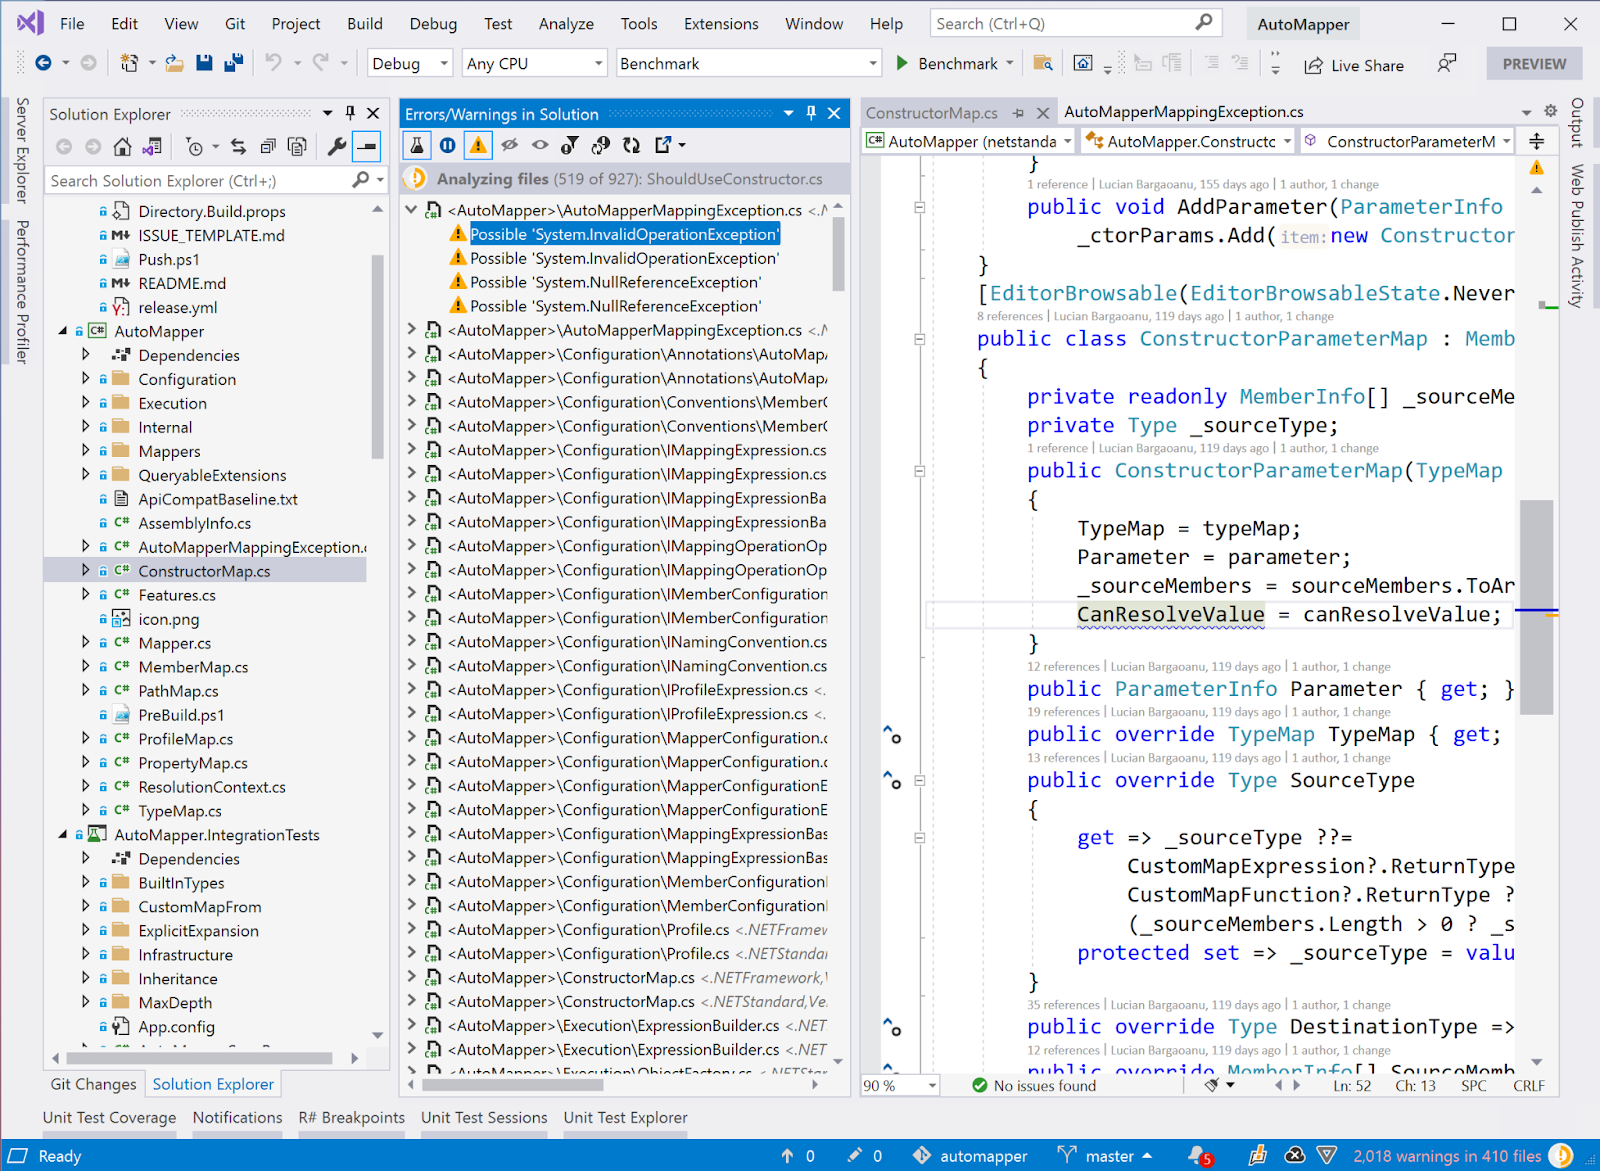Click the Solution Explorer horizontal scrollbar
1600x1171 pixels.
(x=200, y=1058)
